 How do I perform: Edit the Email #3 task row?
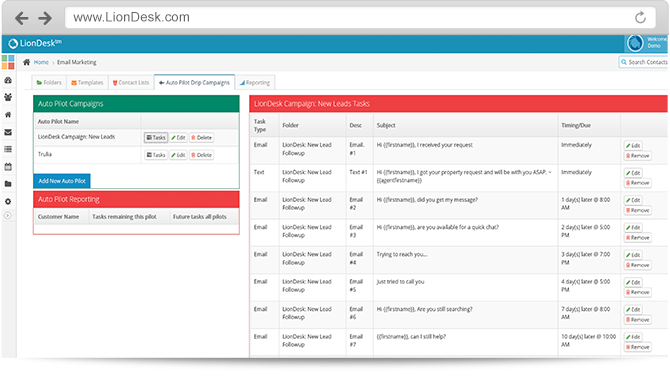pos(633,227)
